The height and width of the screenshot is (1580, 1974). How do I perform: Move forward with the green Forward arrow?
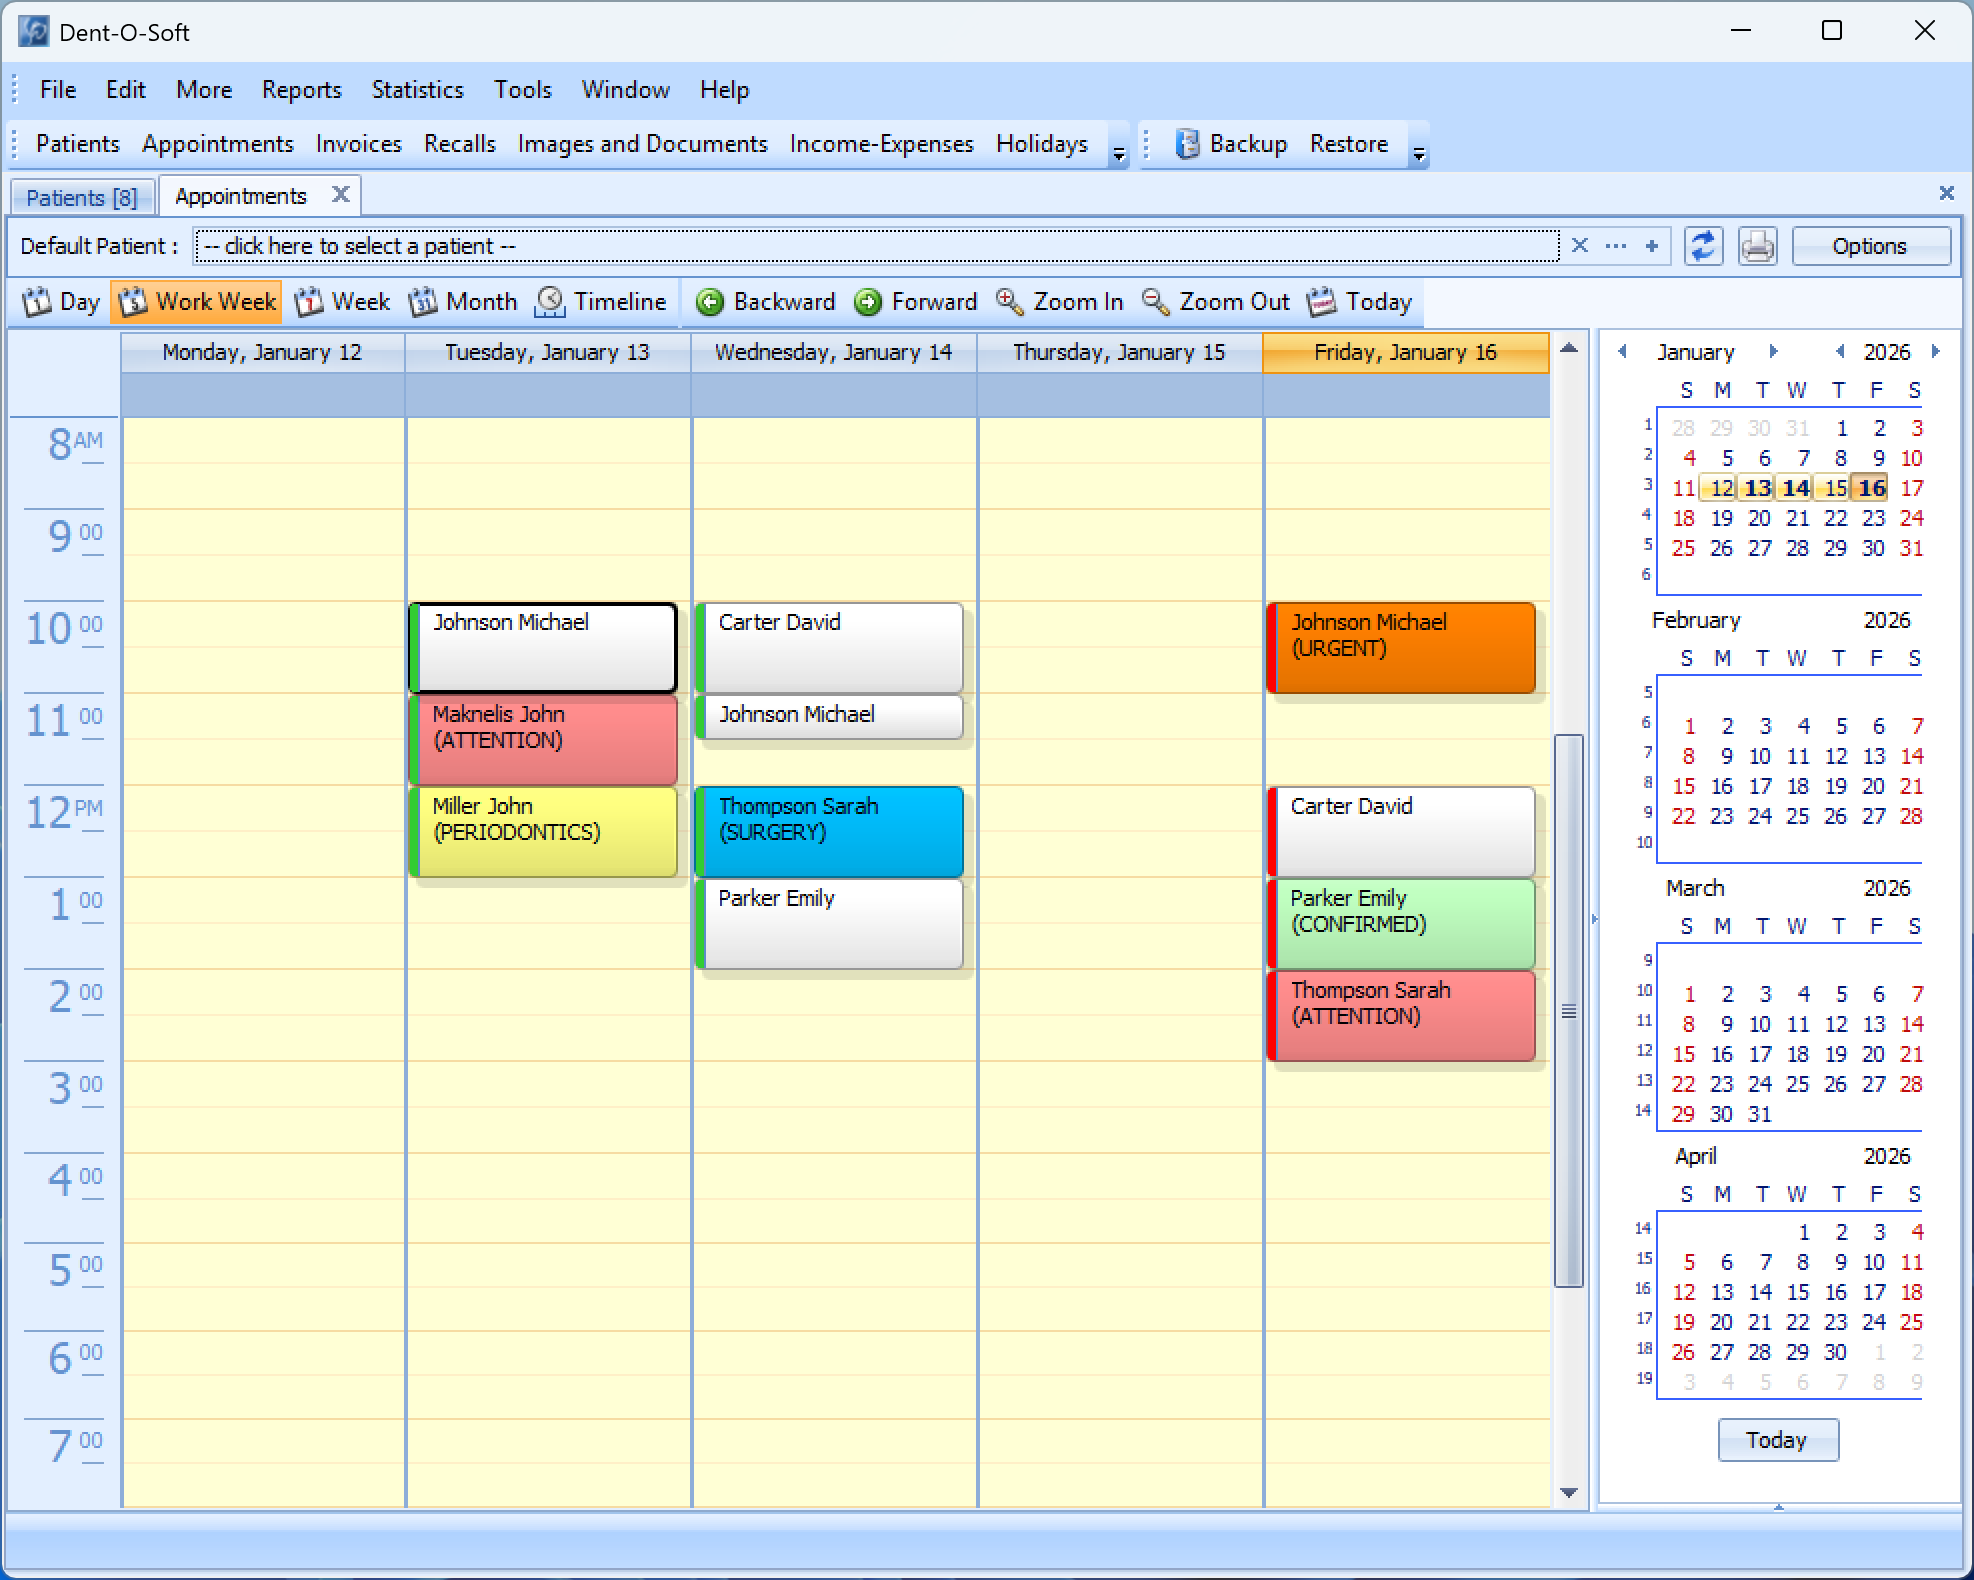914,302
